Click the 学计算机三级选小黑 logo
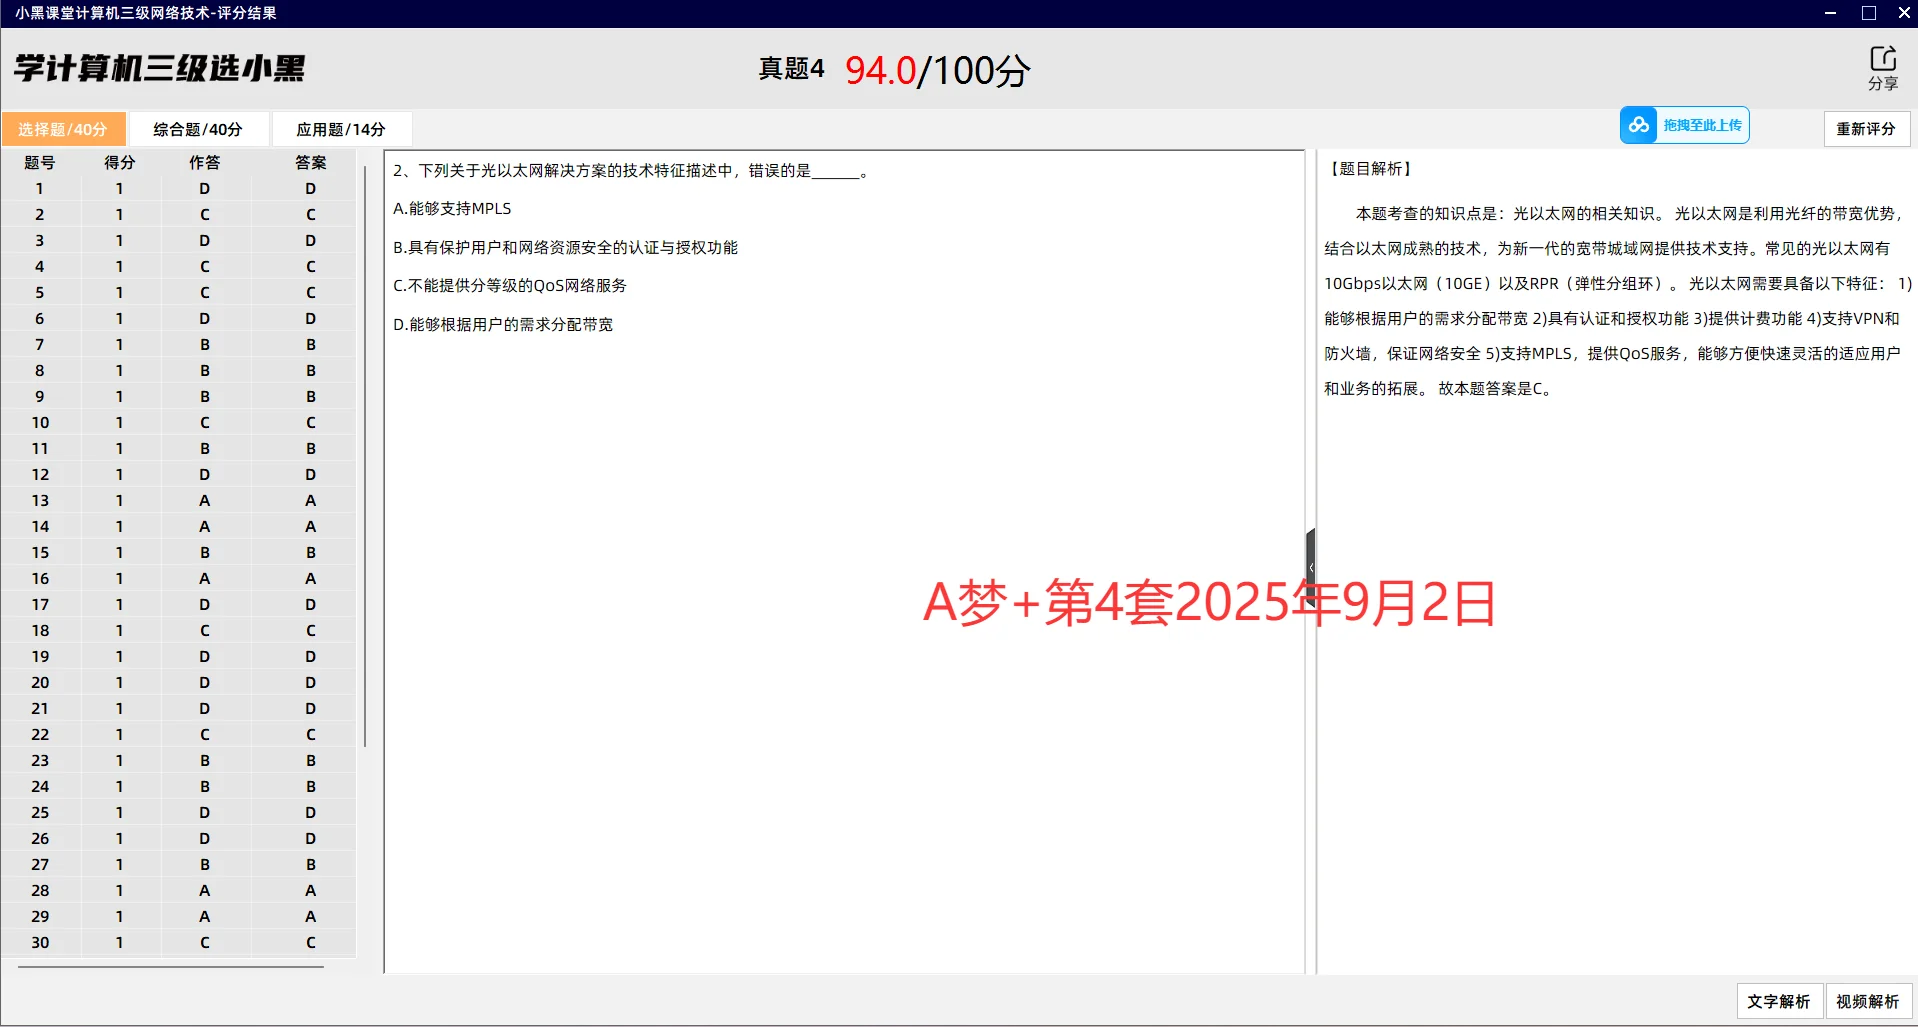This screenshot has height=1027, width=1918. [x=158, y=67]
